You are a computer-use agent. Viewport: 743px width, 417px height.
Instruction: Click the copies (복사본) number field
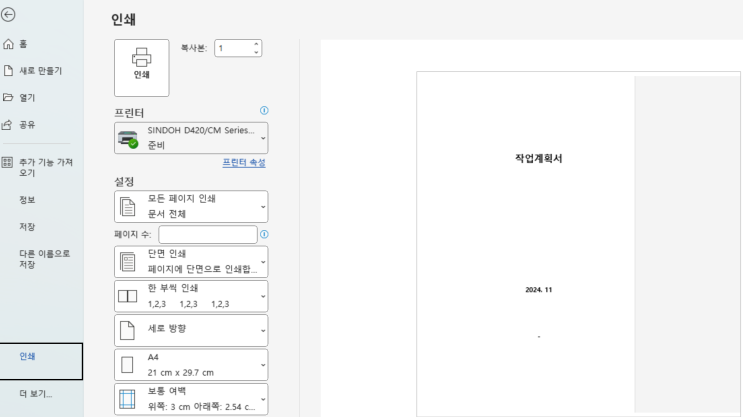coord(233,48)
